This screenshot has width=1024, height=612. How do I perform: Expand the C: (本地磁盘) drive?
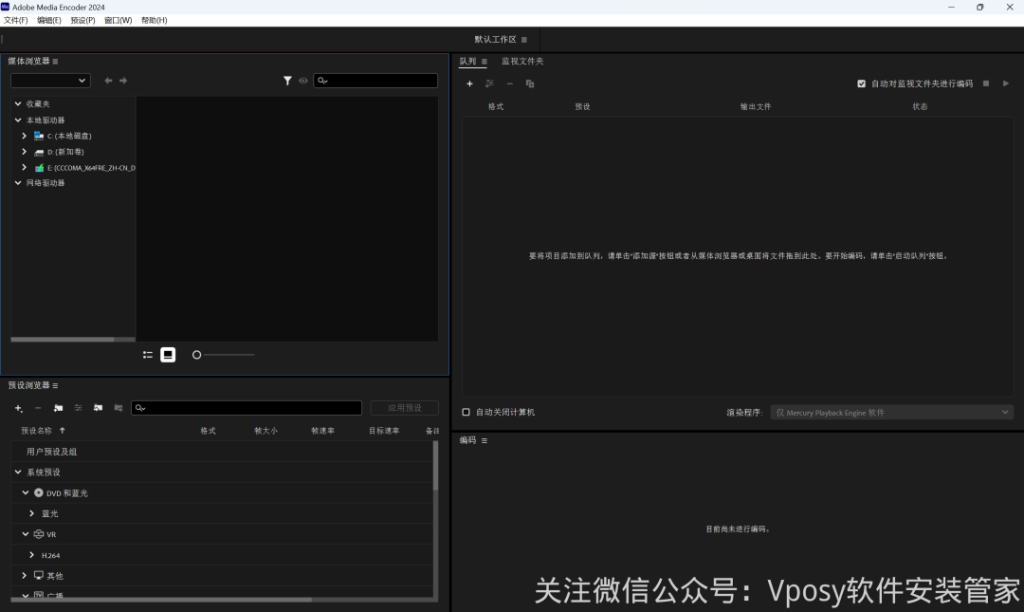tap(24, 136)
